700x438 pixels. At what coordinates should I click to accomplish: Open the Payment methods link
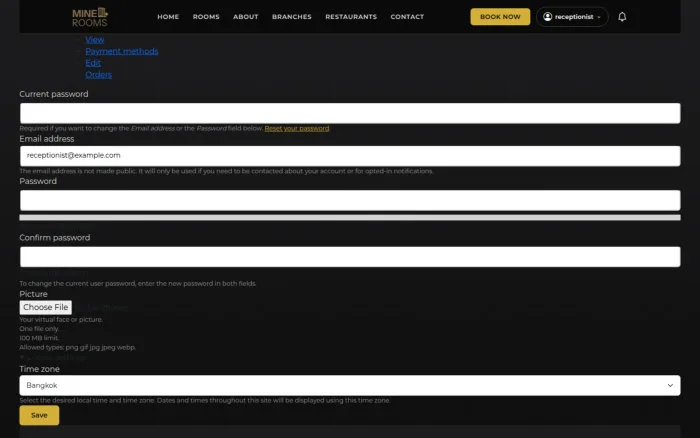(x=121, y=51)
